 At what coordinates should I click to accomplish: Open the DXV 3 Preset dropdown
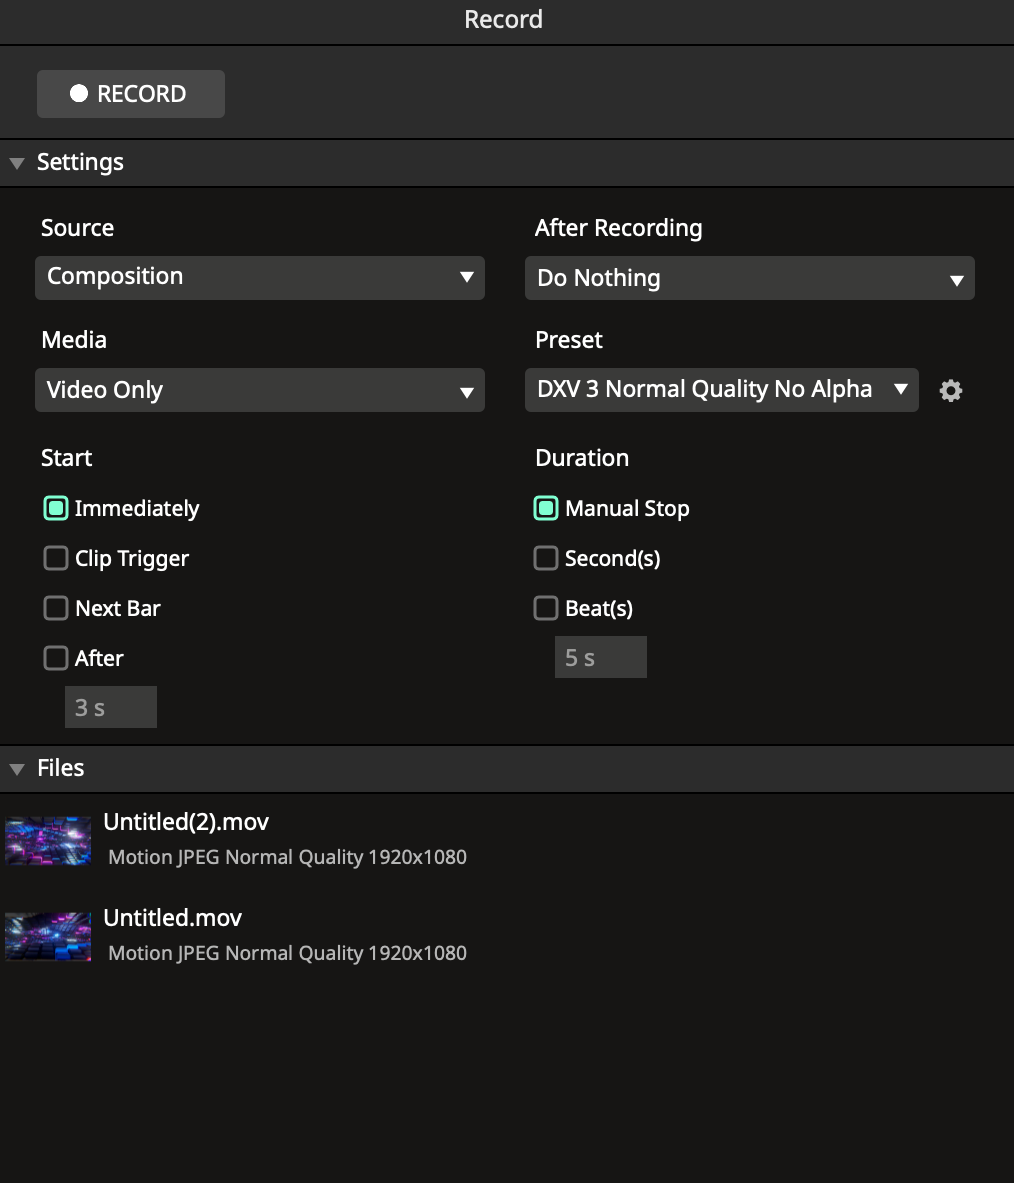tap(721, 390)
